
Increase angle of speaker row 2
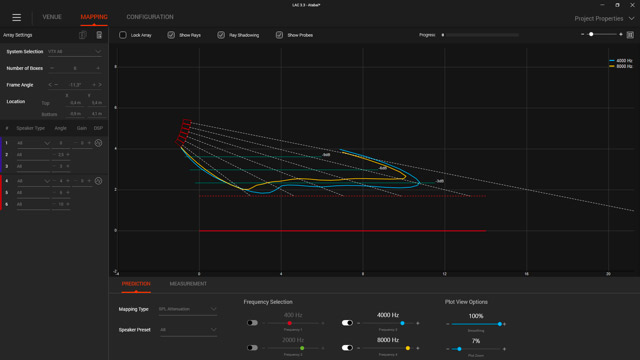pyautogui.click(x=68, y=155)
